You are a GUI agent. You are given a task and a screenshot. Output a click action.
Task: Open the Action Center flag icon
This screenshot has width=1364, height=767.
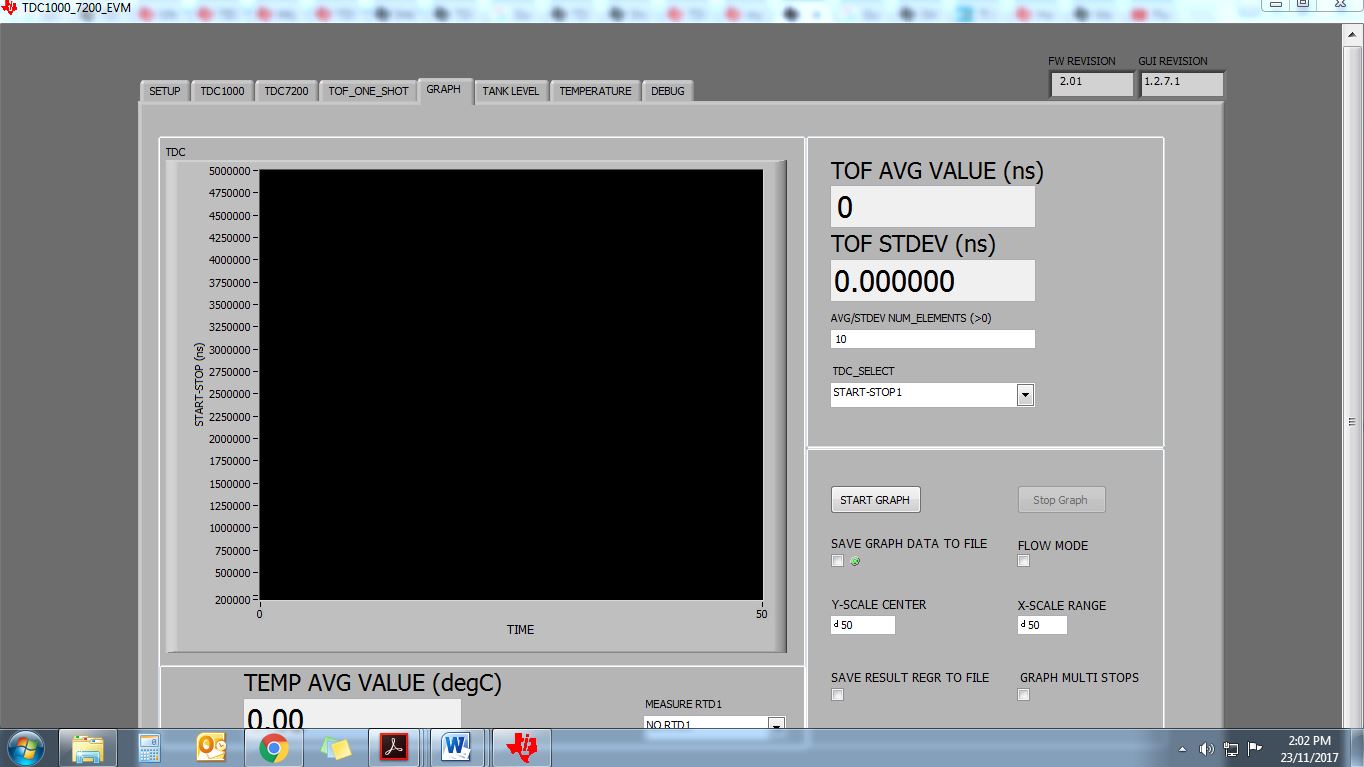1255,749
